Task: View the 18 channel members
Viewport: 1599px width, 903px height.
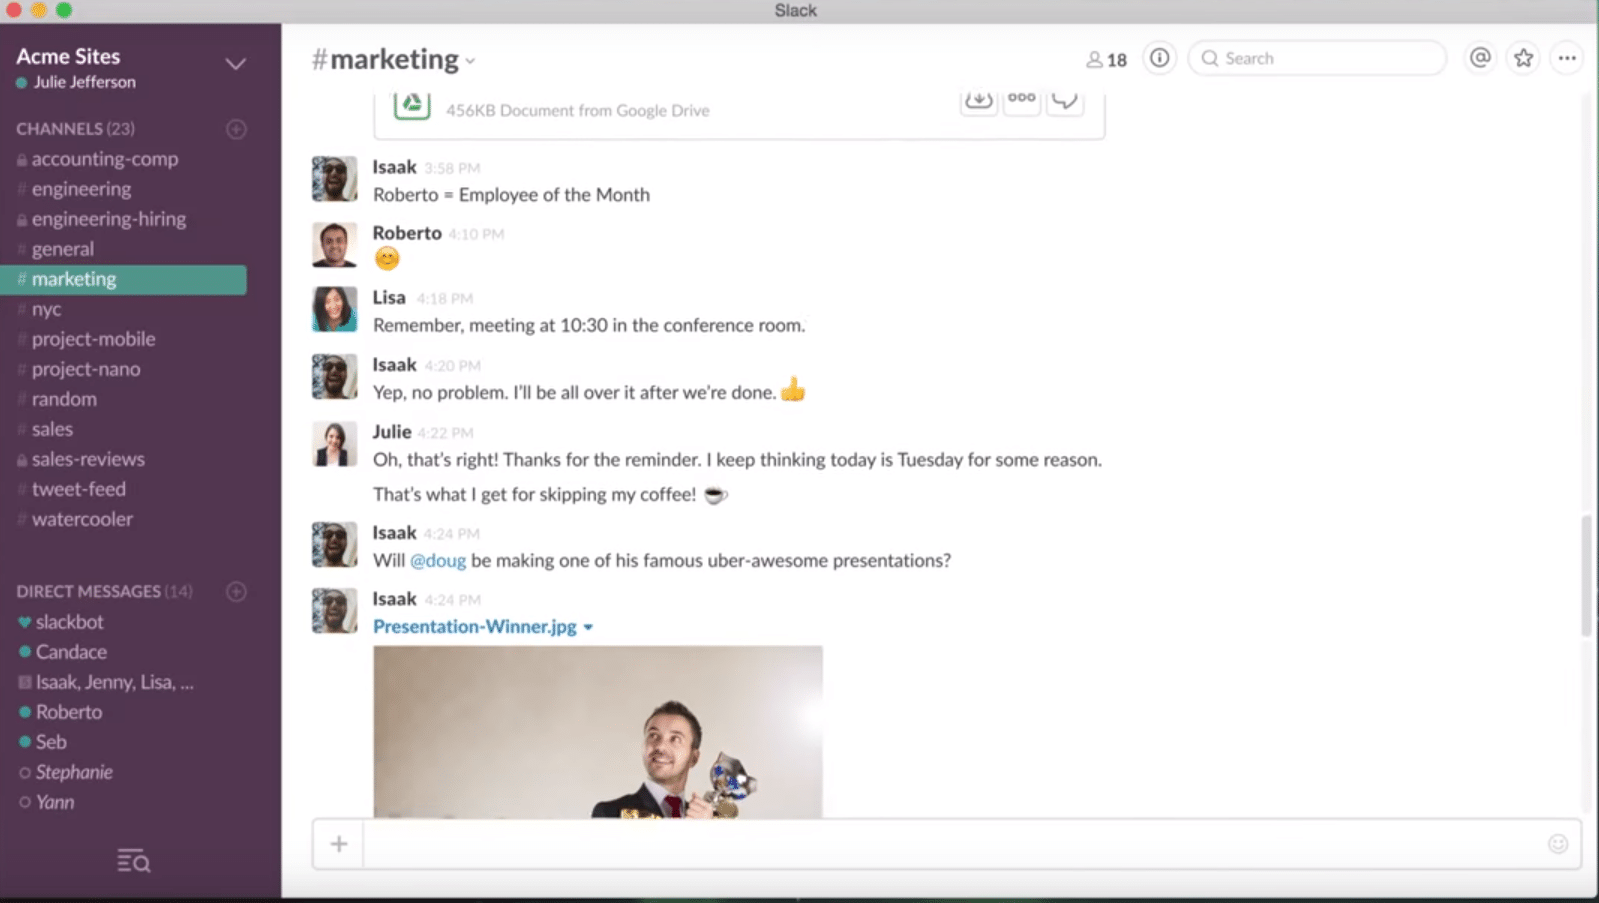Action: (x=1107, y=59)
